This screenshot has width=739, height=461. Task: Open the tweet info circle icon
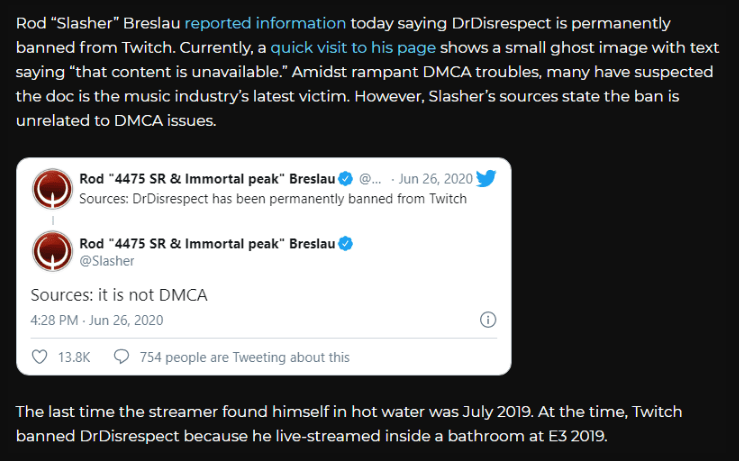(x=488, y=320)
